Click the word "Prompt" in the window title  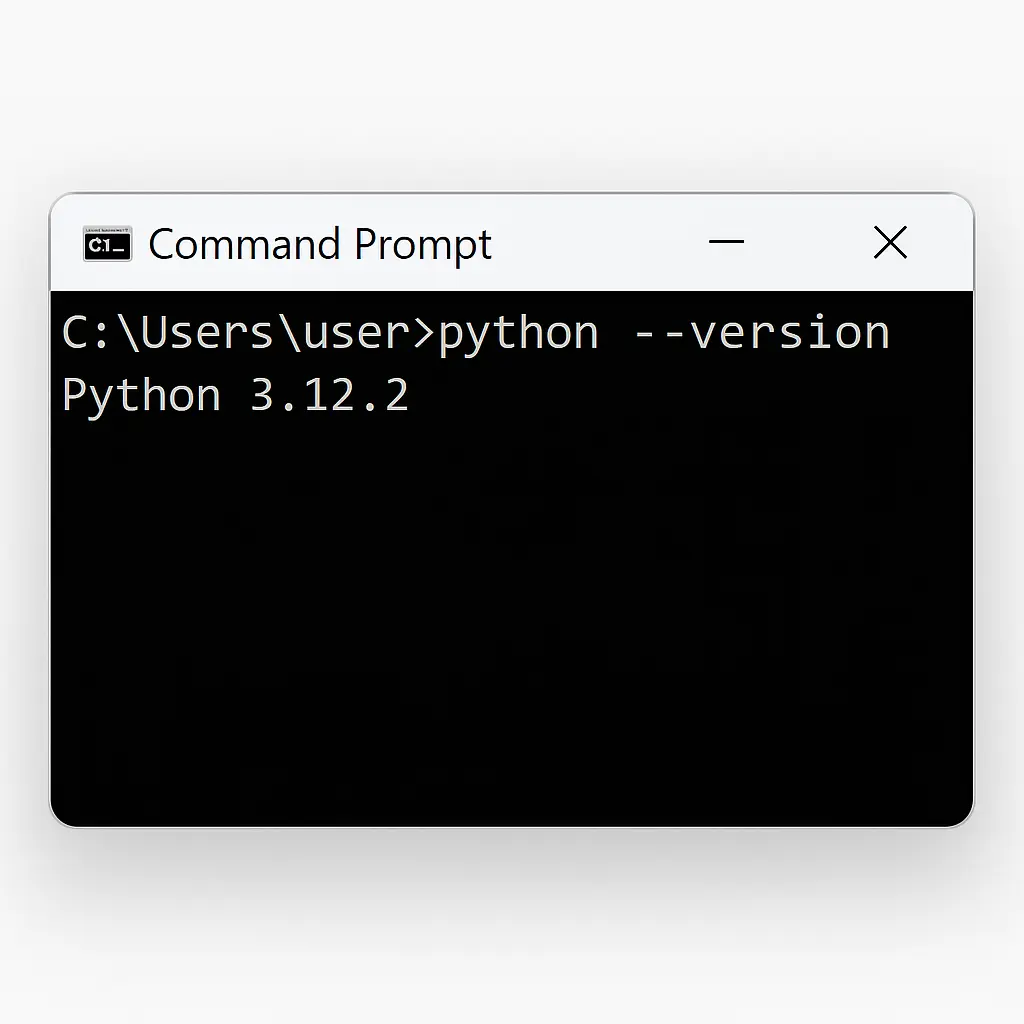click(x=423, y=246)
